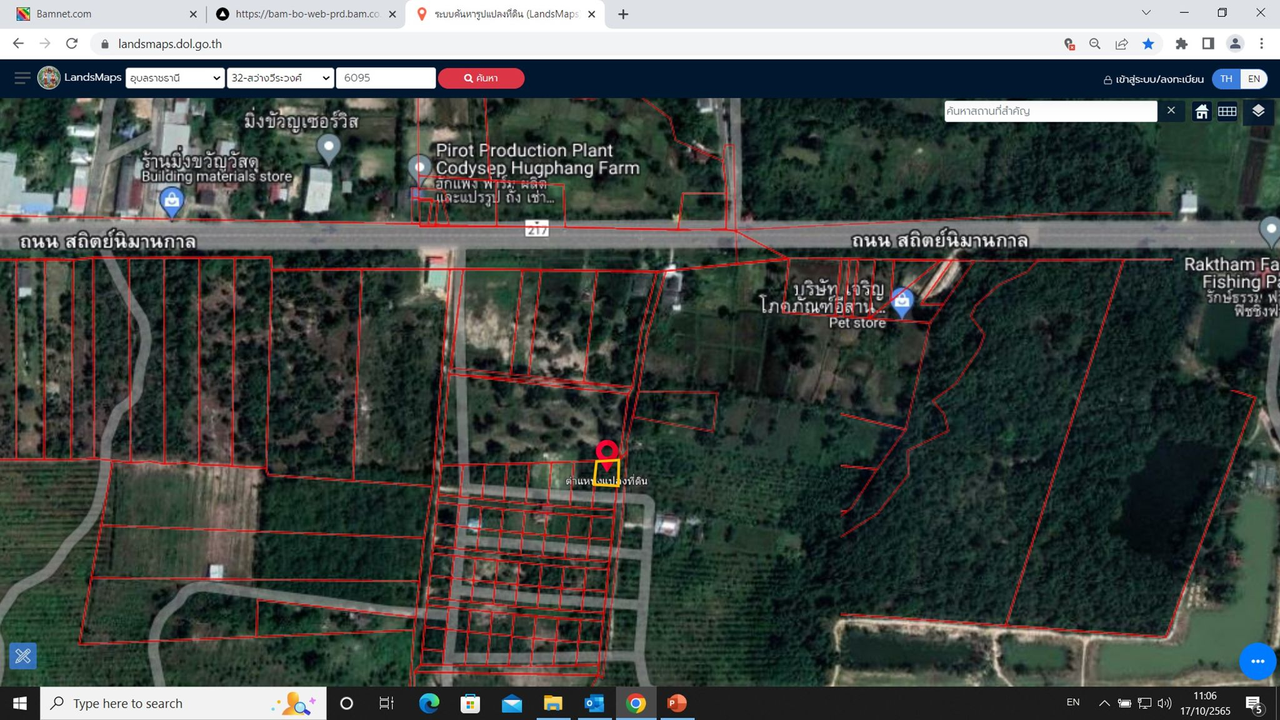Image resolution: width=1280 pixels, height=720 pixels.
Task: Click the map layers stack icon
Action: pyautogui.click(x=1258, y=111)
